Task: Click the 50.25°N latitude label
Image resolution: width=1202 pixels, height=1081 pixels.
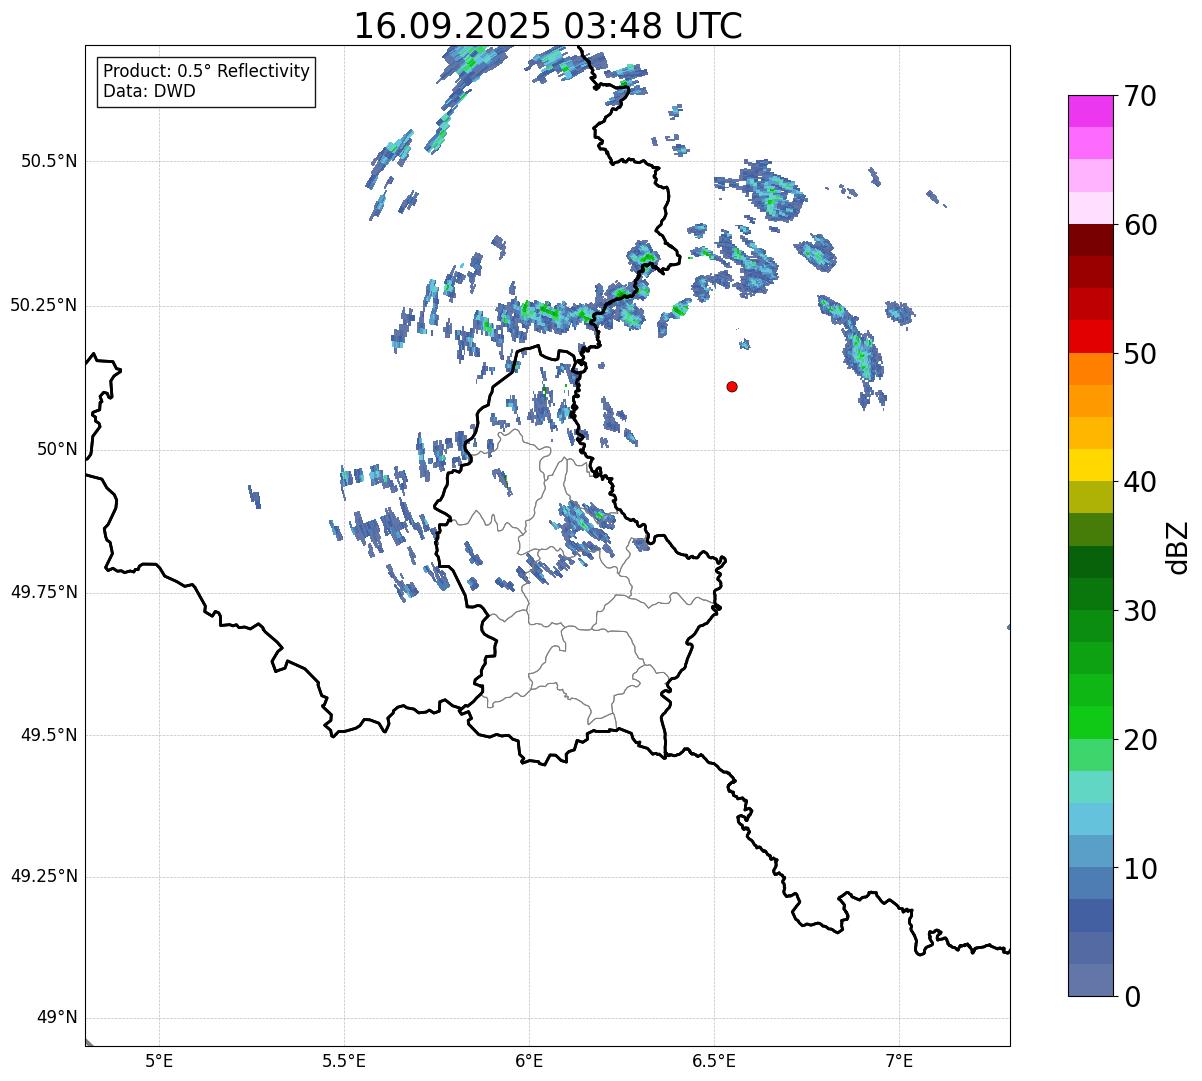Action: click(x=44, y=305)
